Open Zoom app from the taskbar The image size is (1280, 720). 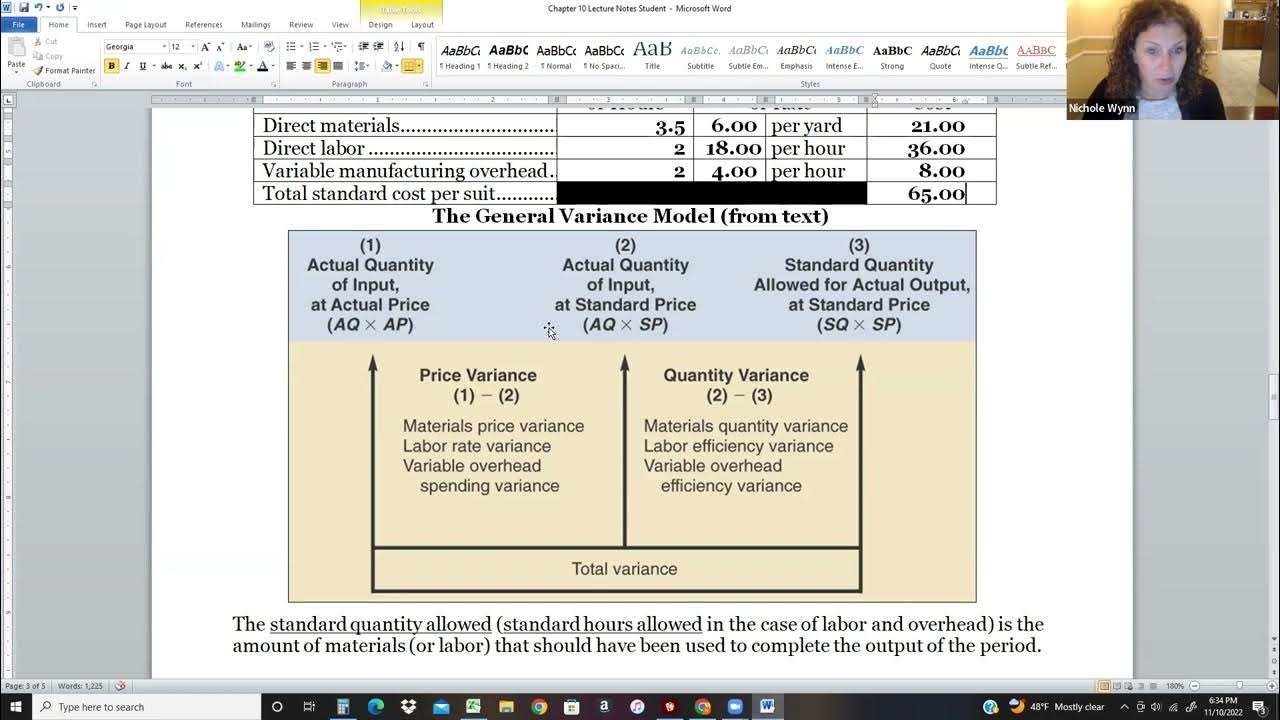click(x=734, y=707)
